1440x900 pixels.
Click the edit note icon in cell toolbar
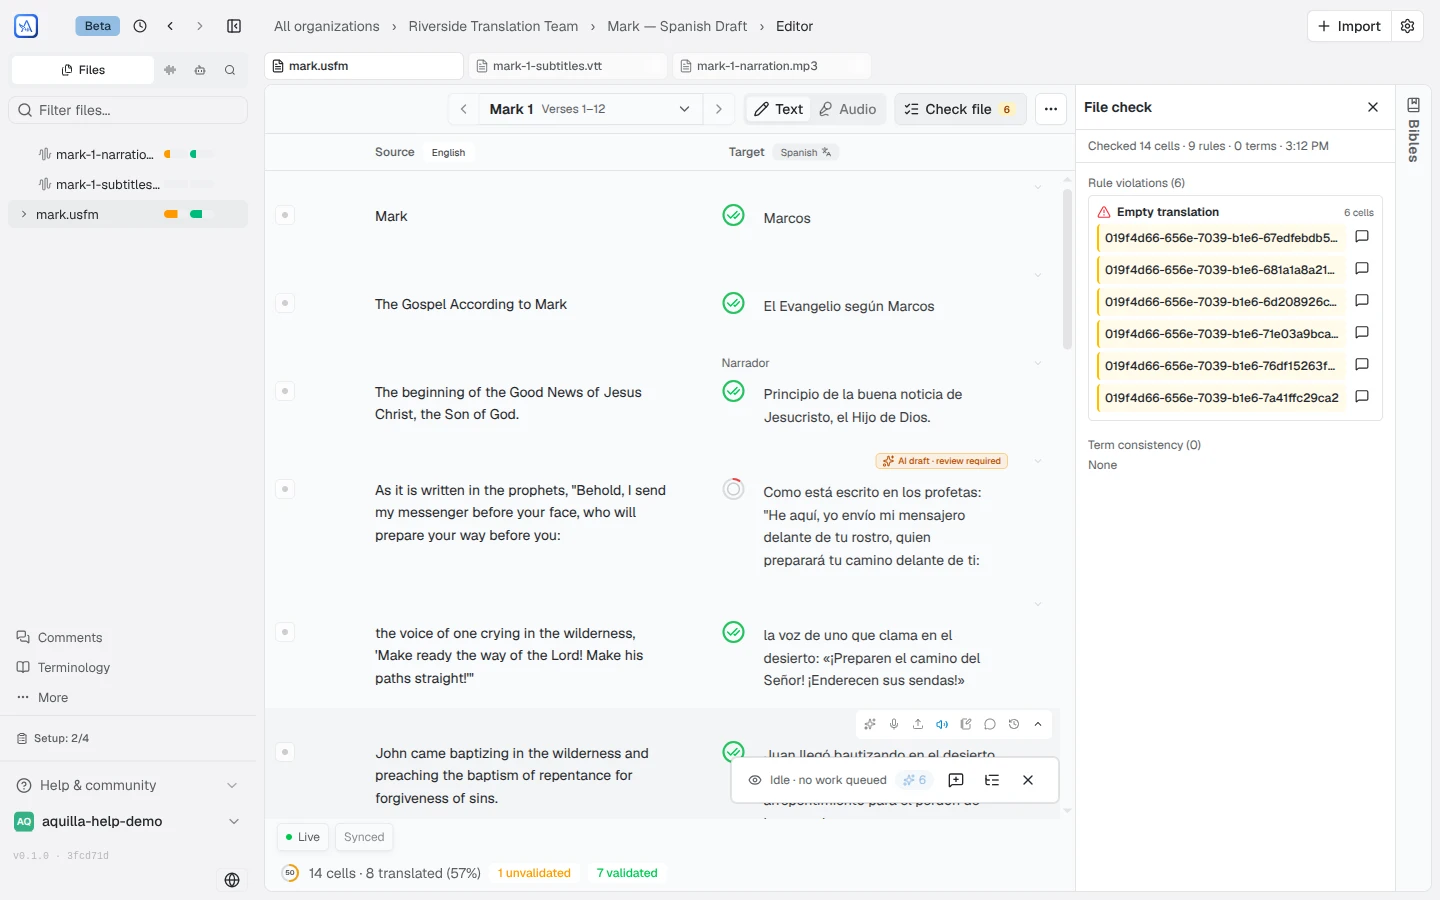point(966,724)
